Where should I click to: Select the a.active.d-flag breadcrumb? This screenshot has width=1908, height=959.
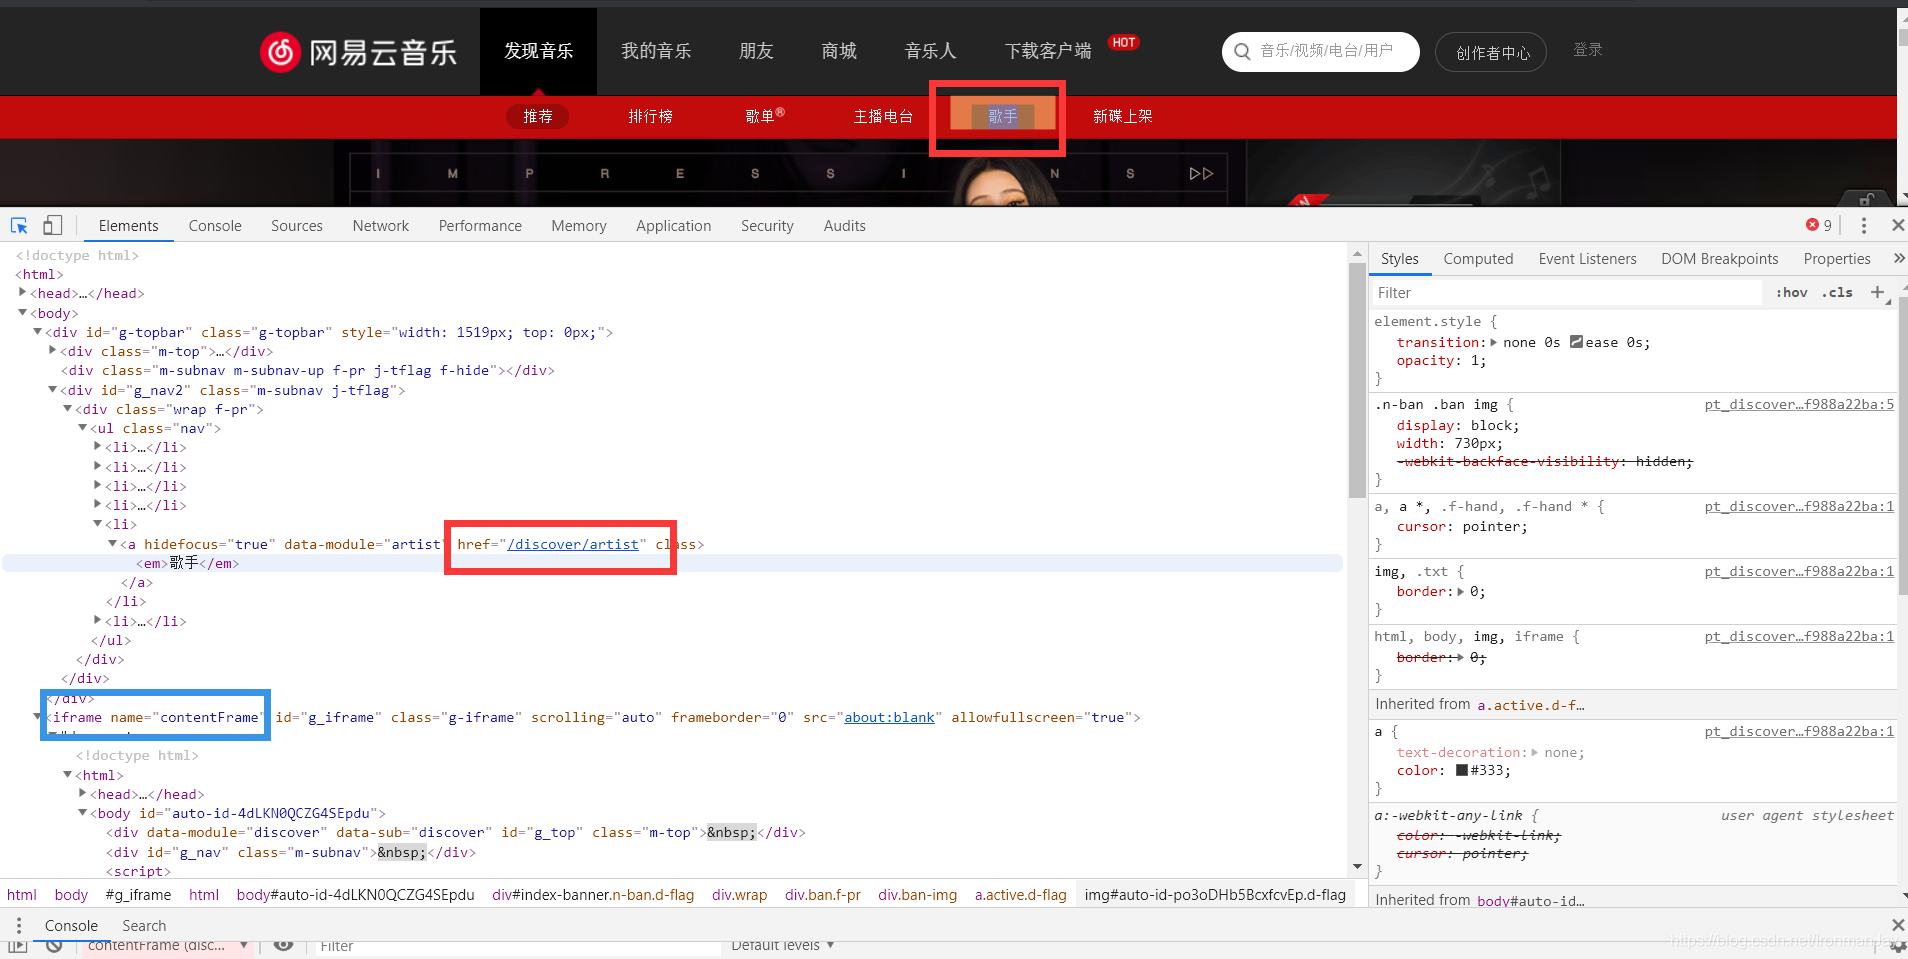tap(1020, 894)
